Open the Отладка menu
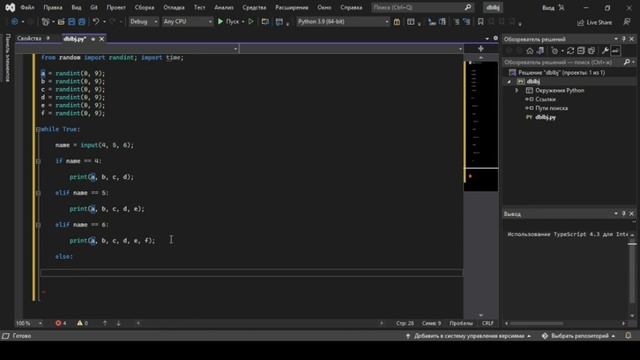640x360 pixels. click(174, 7)
